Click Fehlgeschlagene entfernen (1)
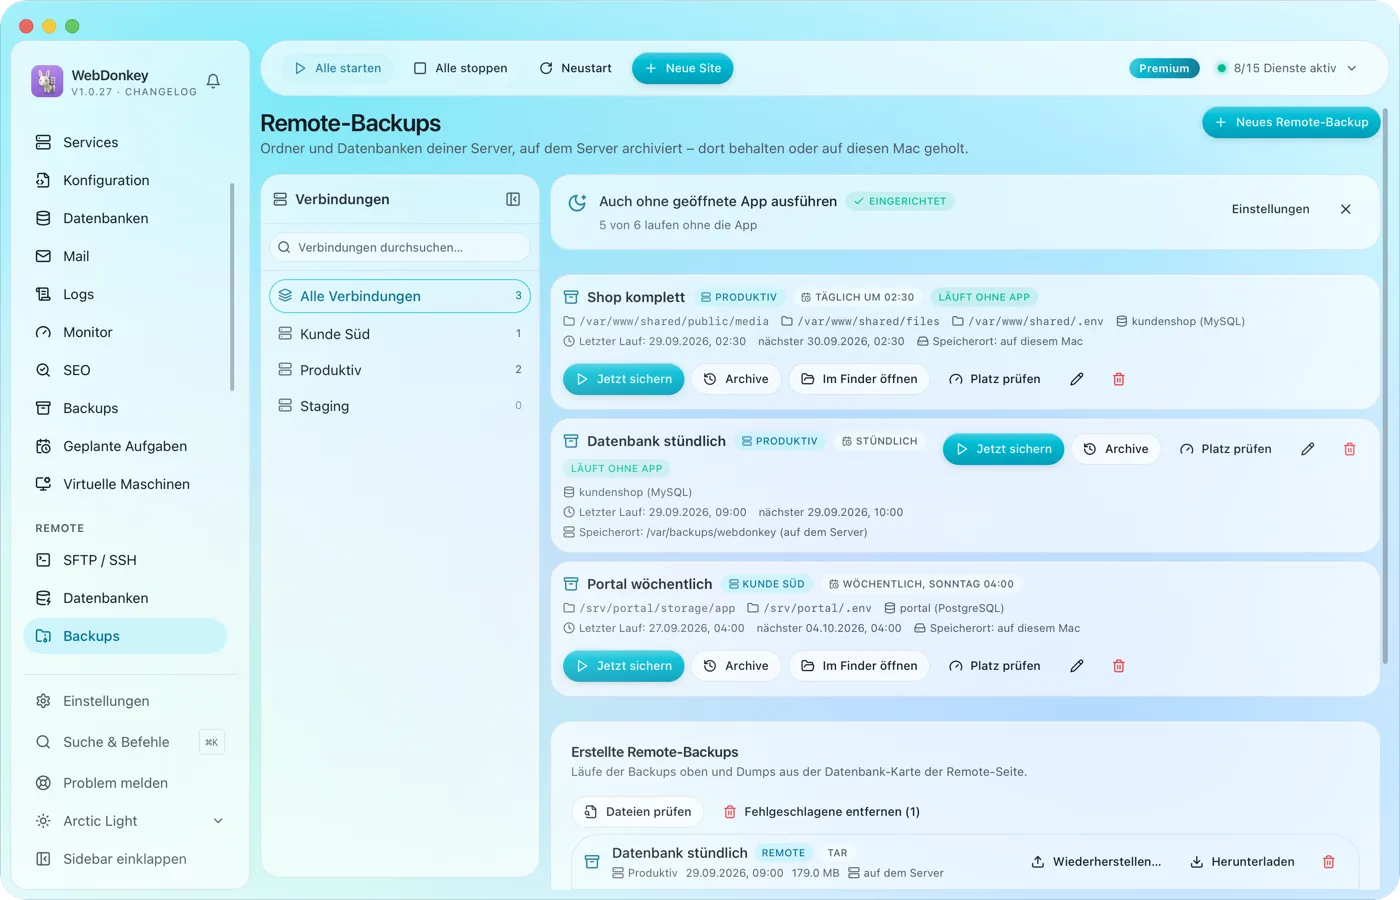Viewport: 1400px width, 900px height. [x=822, y=812]
